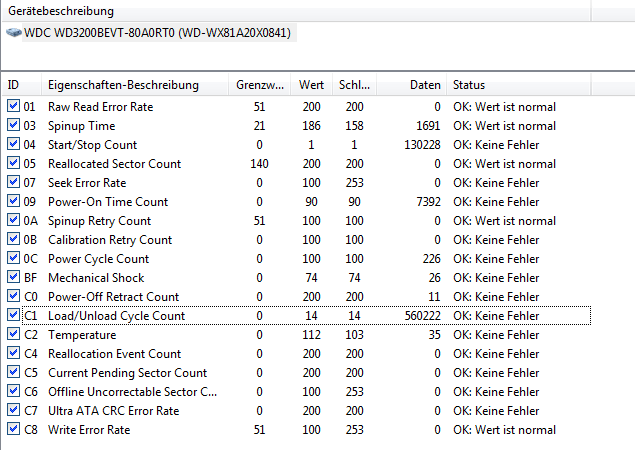Click the Daten value 1691
The width and height of the screenshot is (635, 450).
[x=428, y=126]
